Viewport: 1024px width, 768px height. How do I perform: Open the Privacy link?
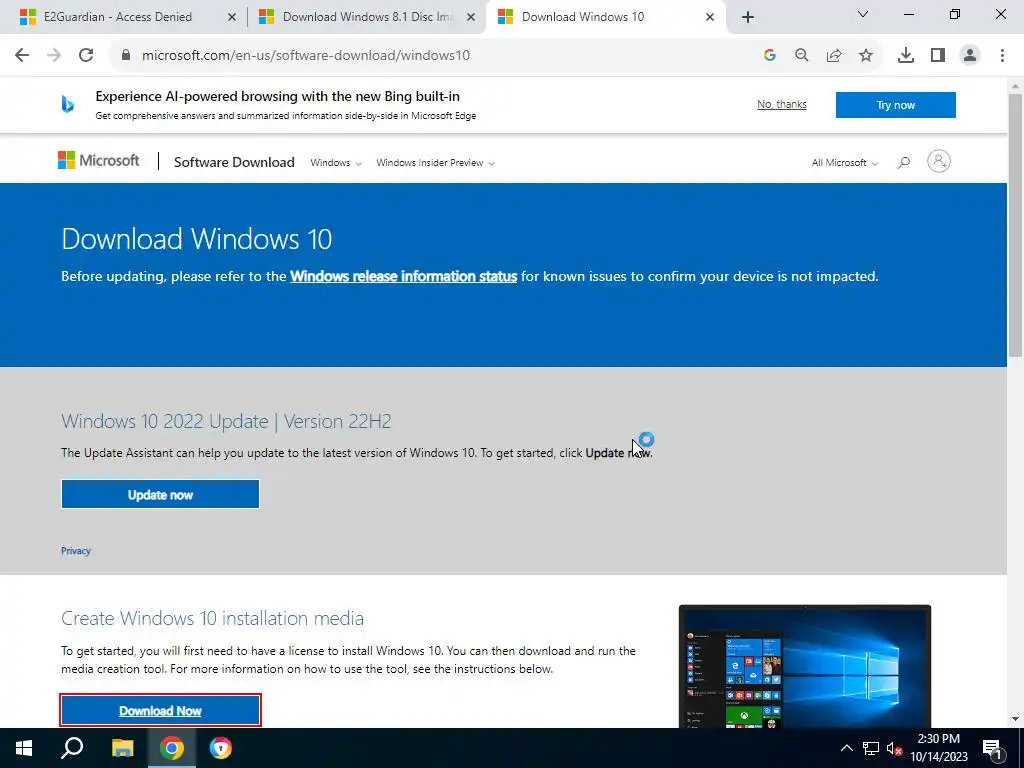[76, 551]
